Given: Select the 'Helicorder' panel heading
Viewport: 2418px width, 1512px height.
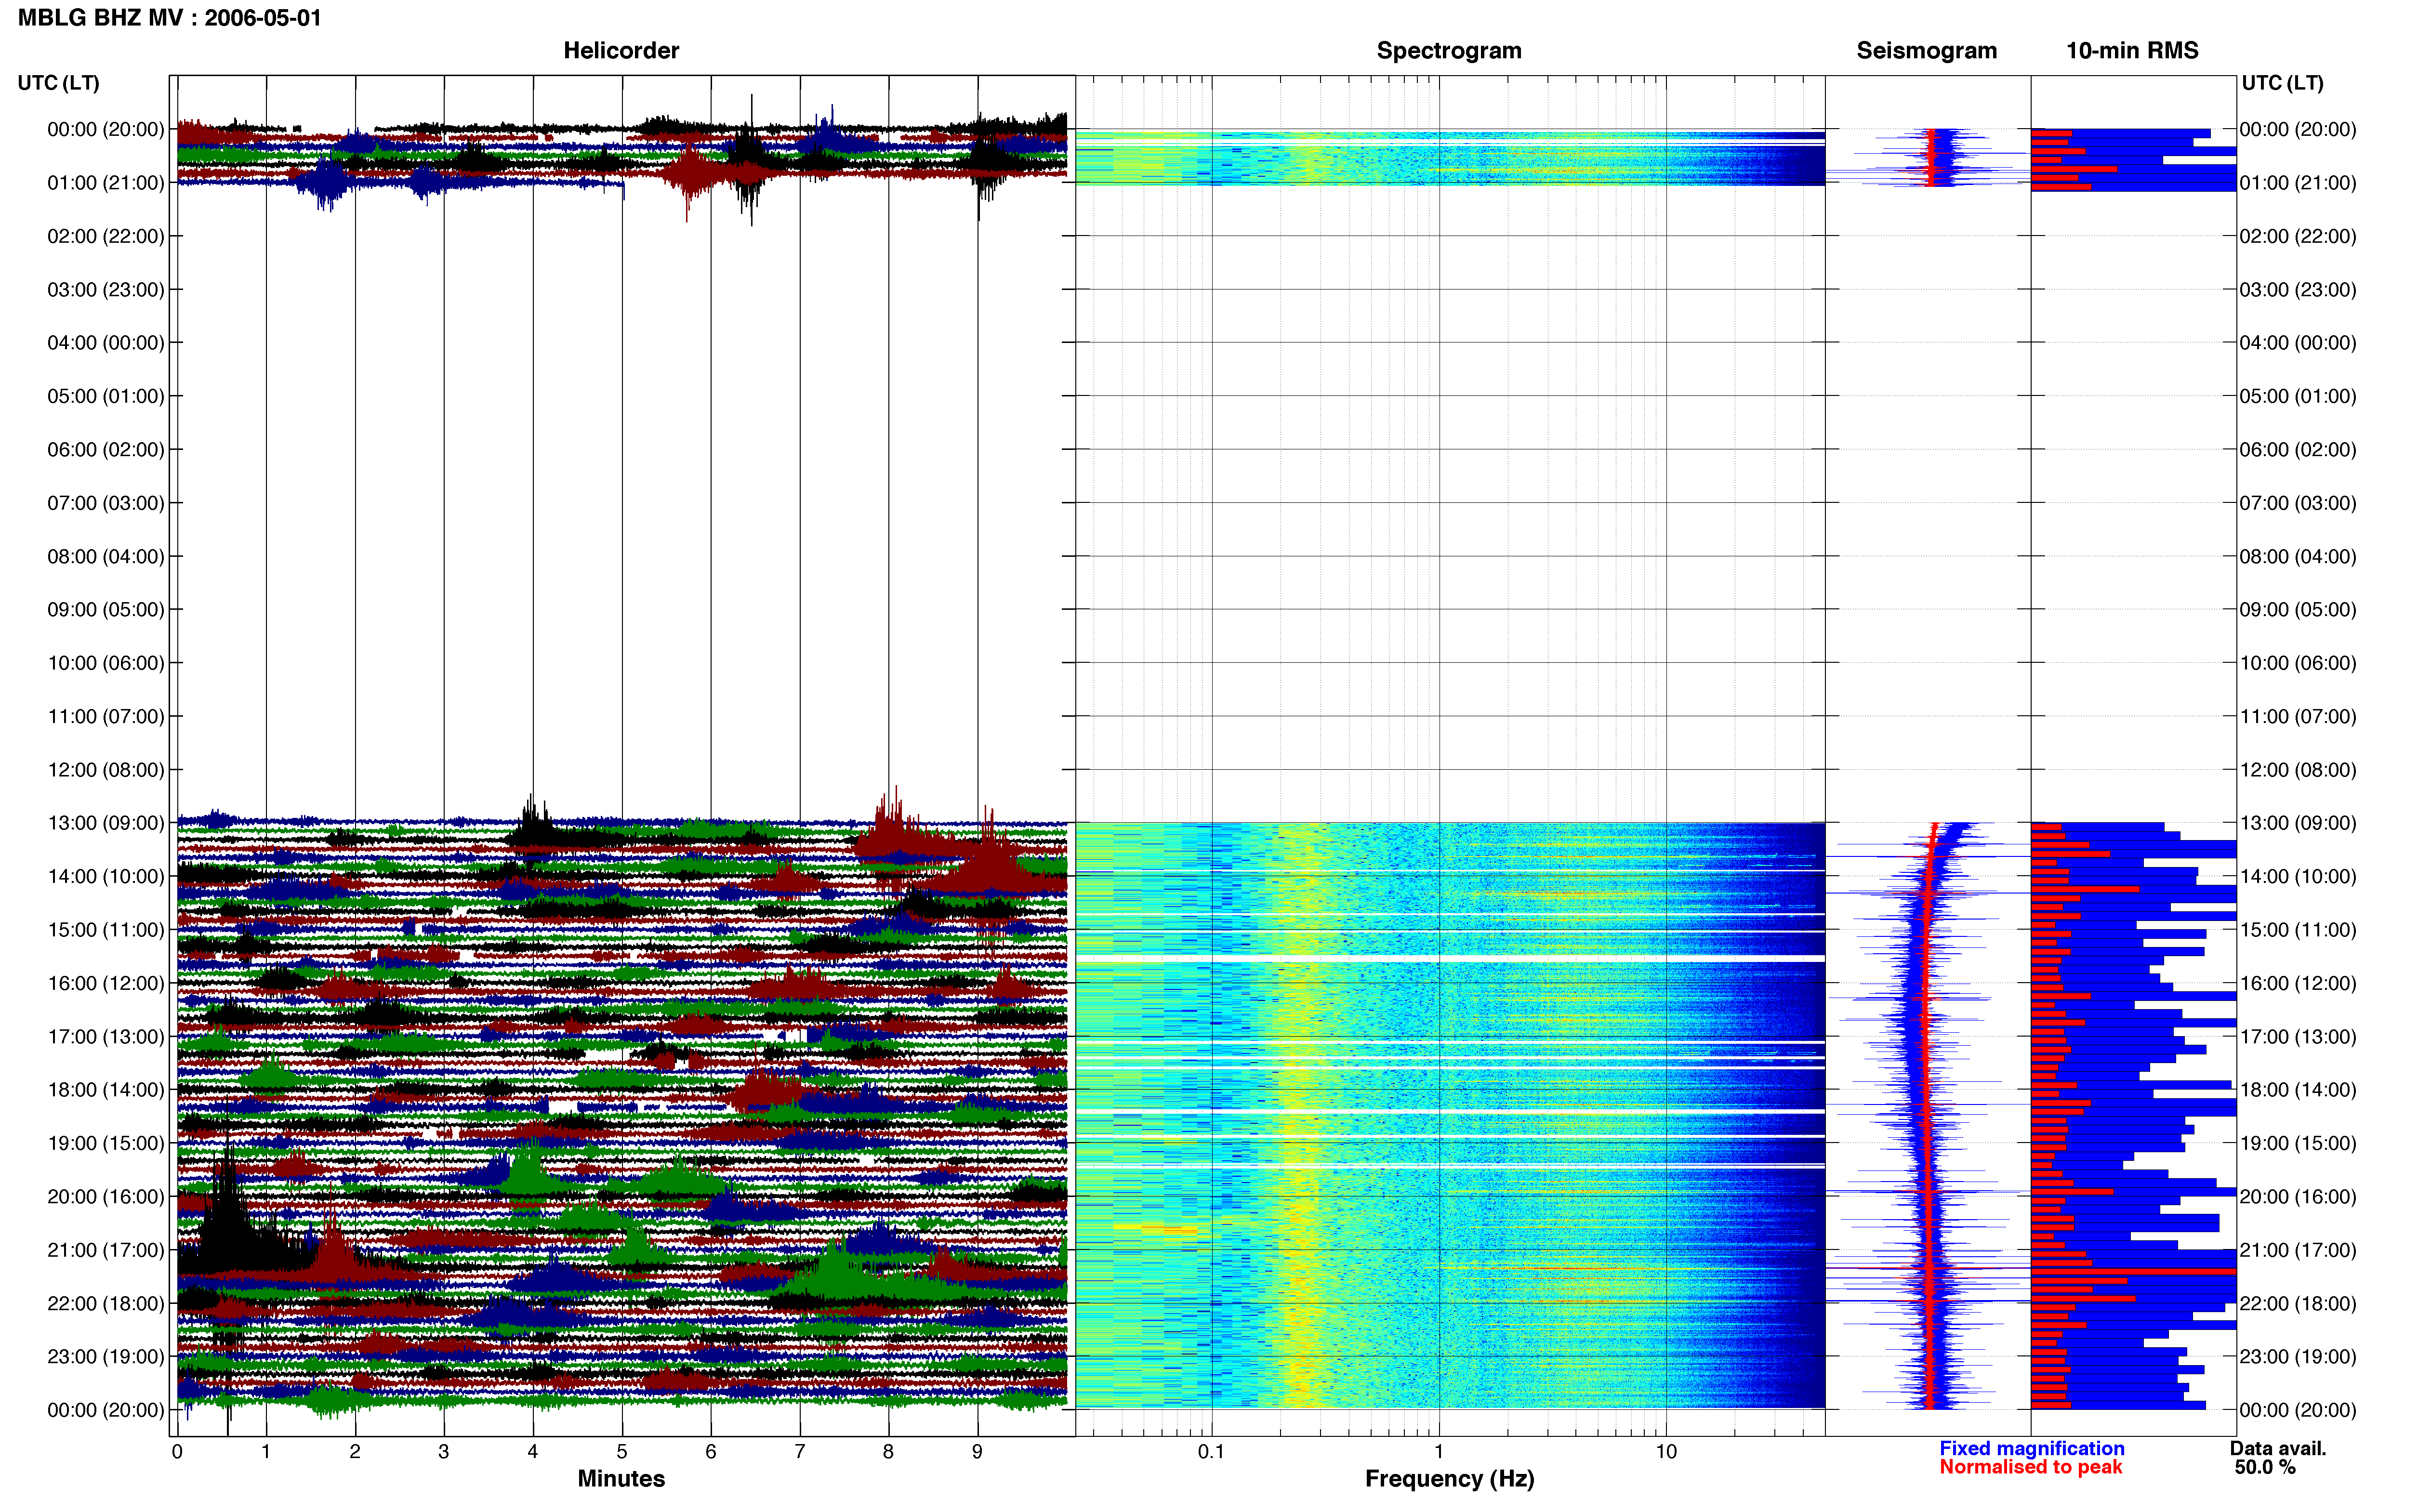Looking at the screenshot, I should (621, 50).
